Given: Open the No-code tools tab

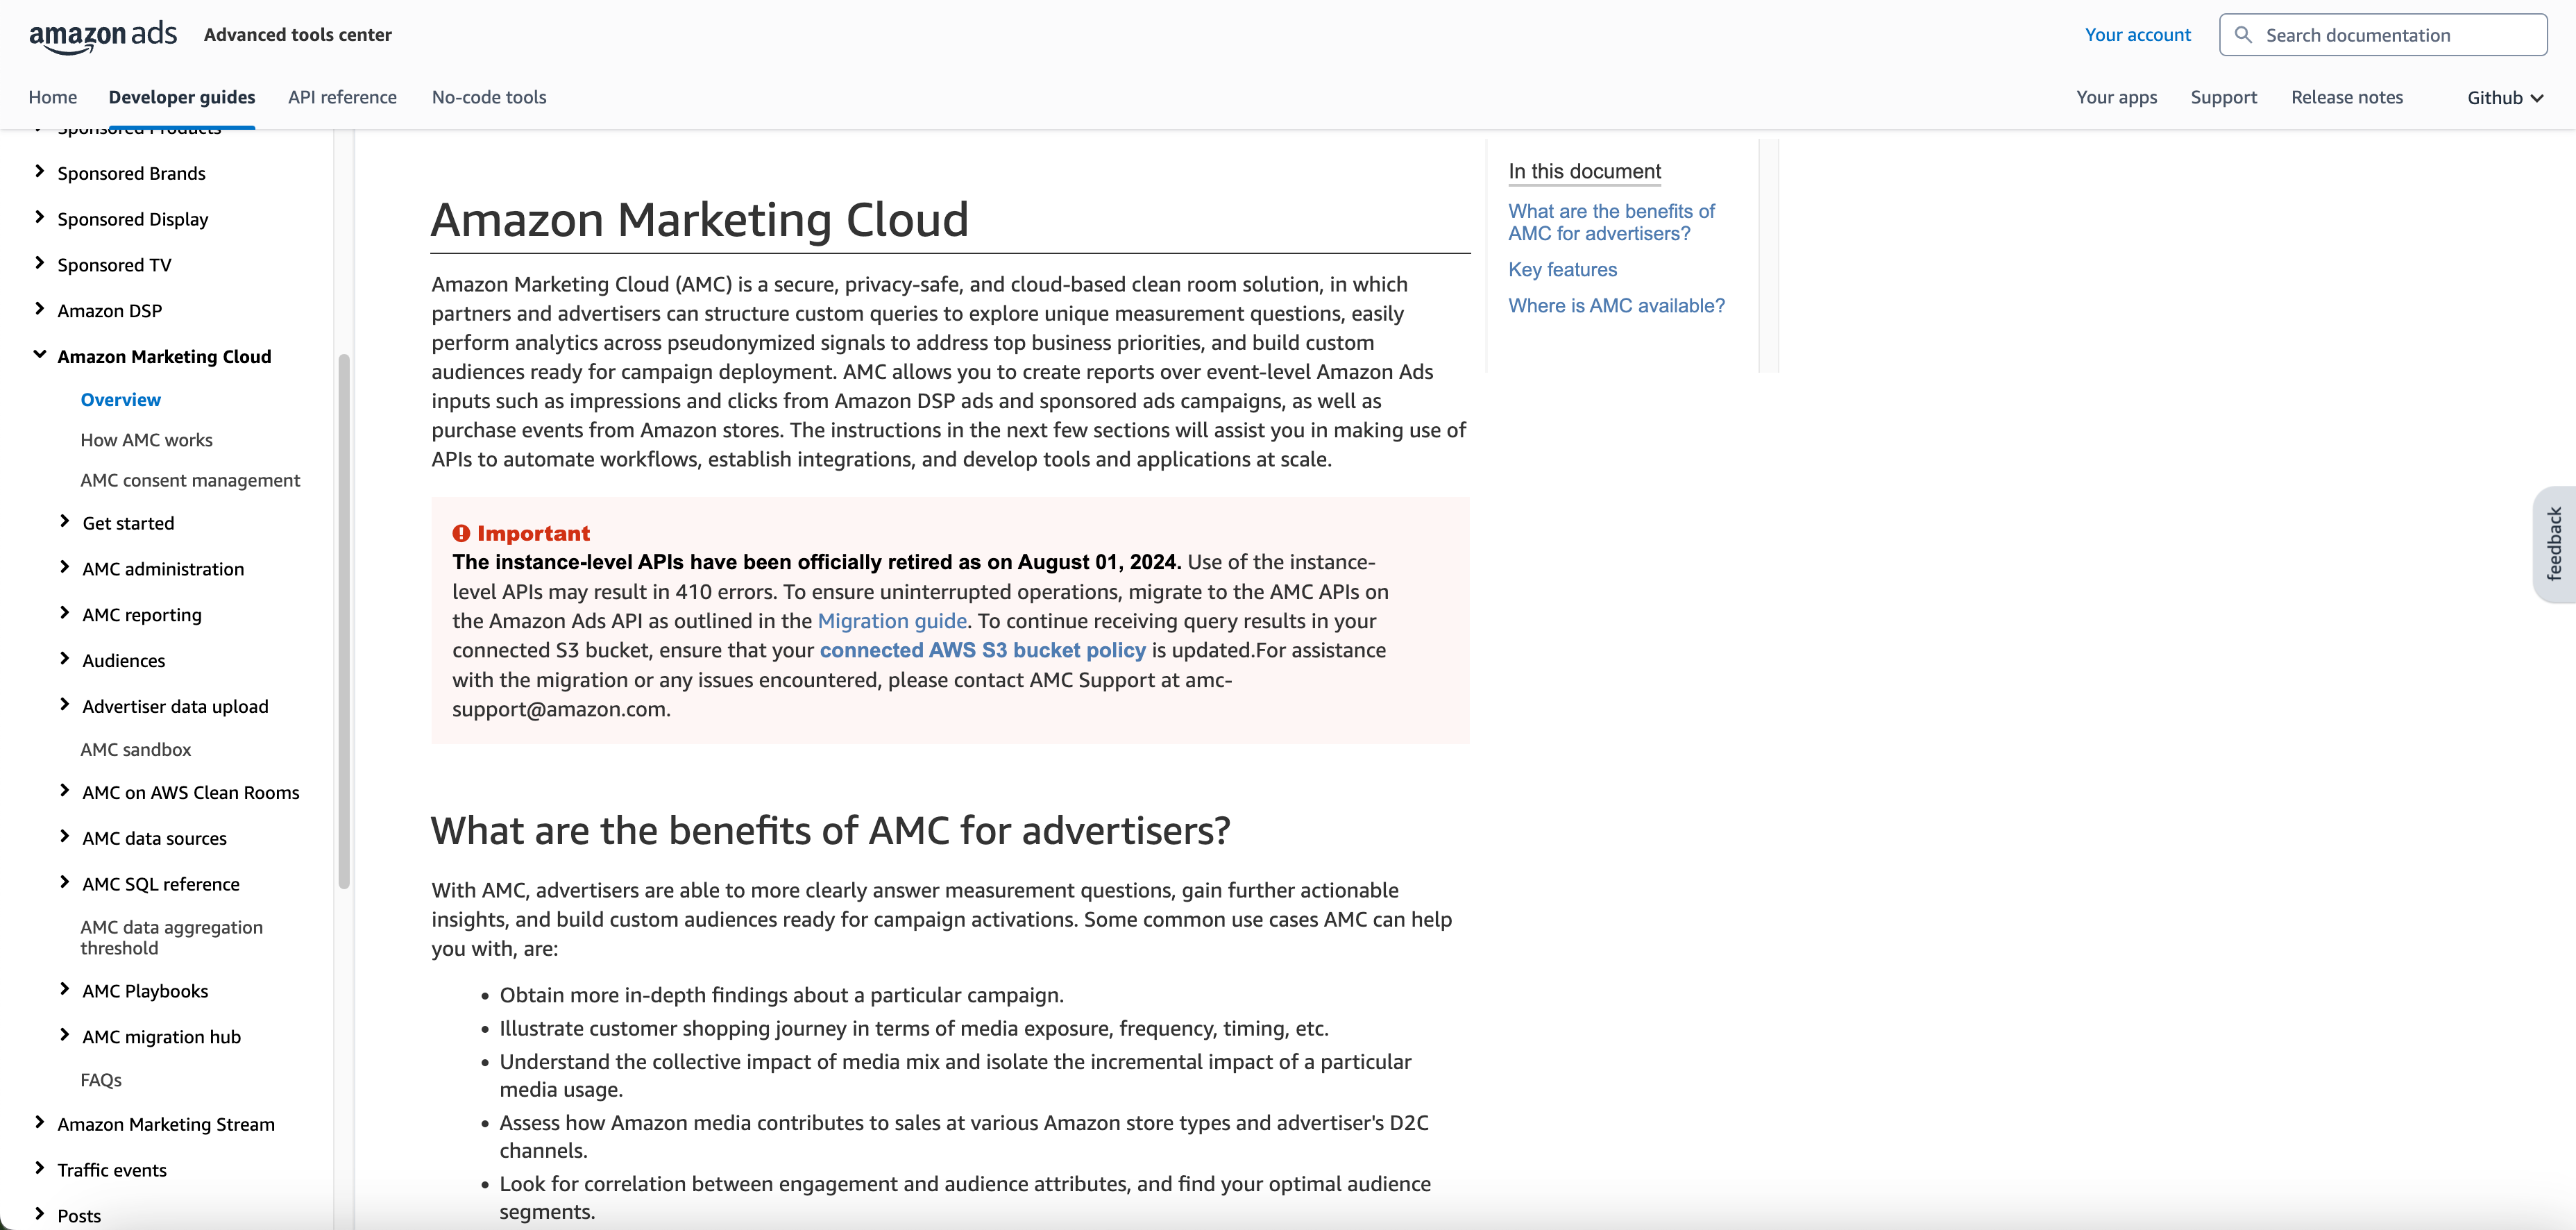Looking at the screenshot, I should (x=489, y=97).
